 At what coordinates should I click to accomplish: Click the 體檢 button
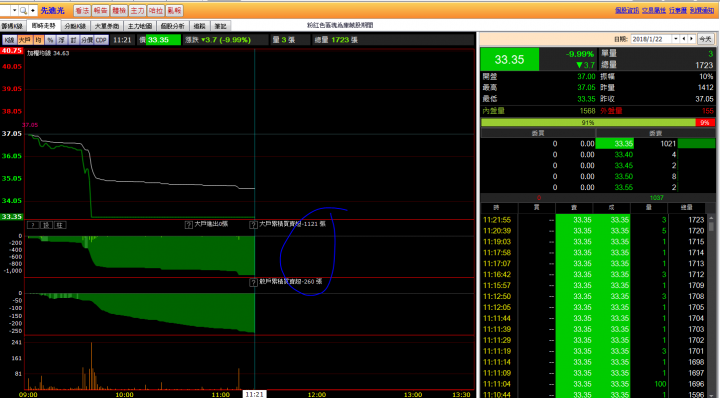pyautogui.click(x=119, y=11)
